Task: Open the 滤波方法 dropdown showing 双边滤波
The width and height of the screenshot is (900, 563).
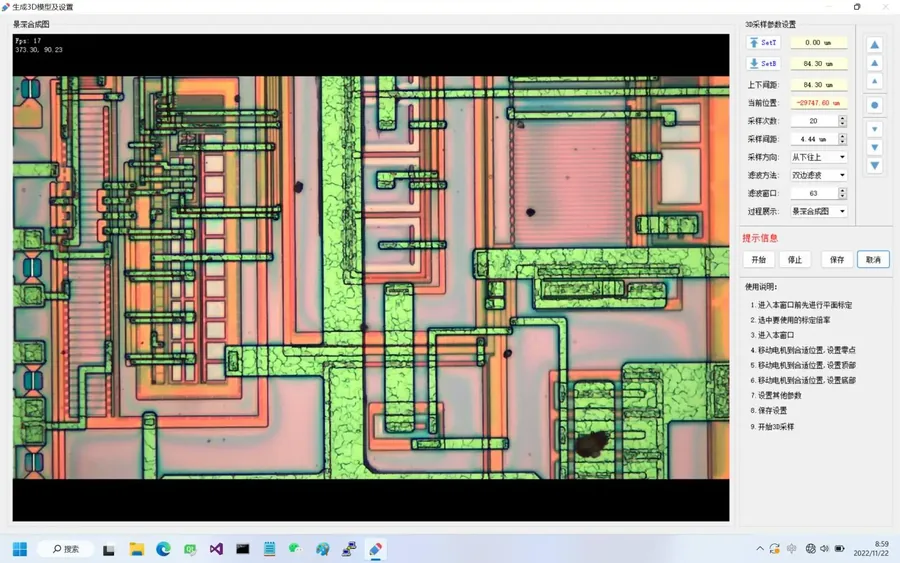Action: [x=818, y=175]
